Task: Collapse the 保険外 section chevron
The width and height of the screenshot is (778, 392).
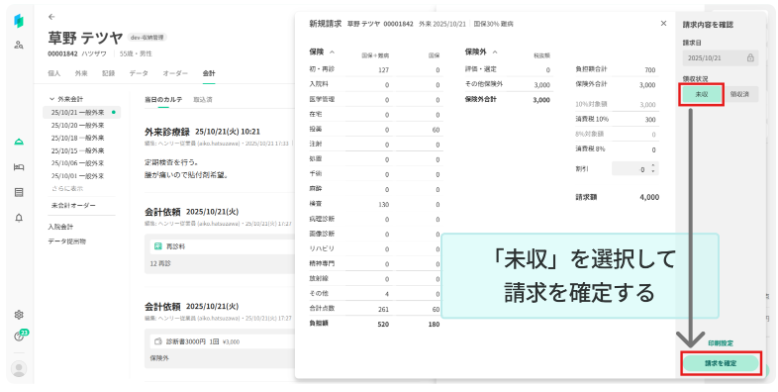Action: pos(495,52)
